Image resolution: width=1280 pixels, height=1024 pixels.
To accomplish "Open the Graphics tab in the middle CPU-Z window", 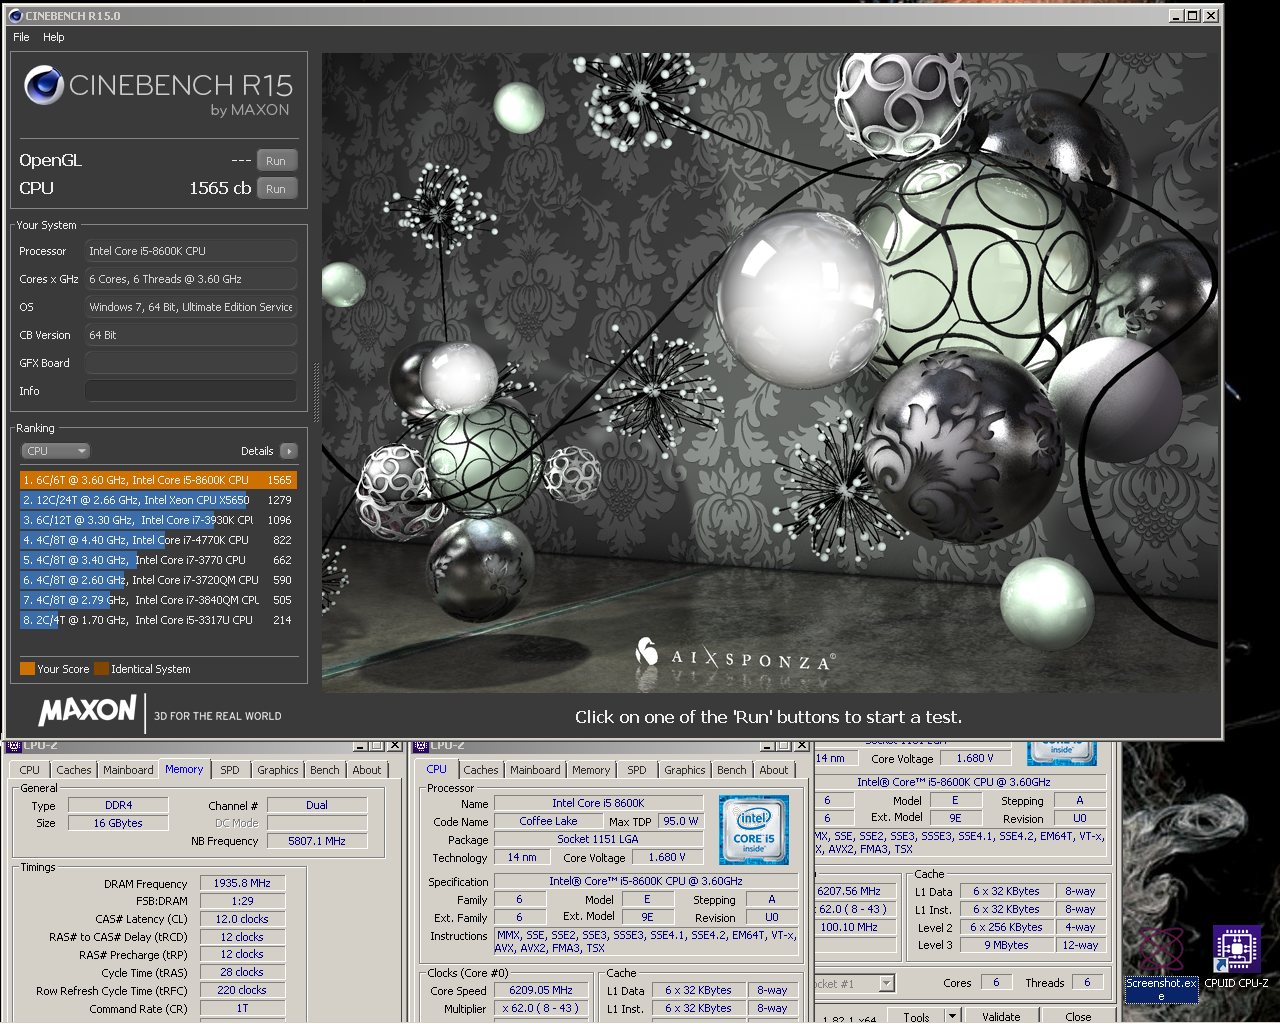I will [x=685, y=770].
